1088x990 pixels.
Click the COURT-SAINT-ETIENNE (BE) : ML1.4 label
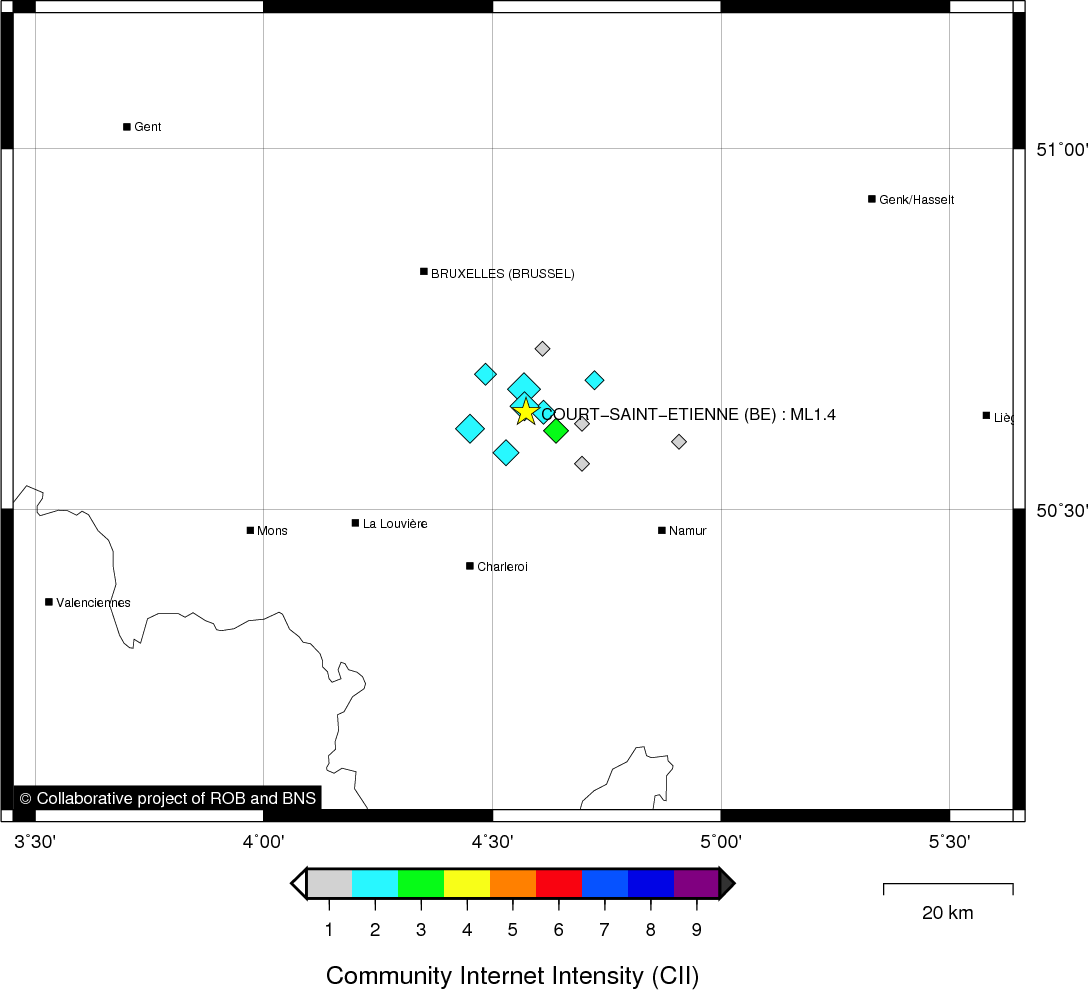(x=688, y=415)
